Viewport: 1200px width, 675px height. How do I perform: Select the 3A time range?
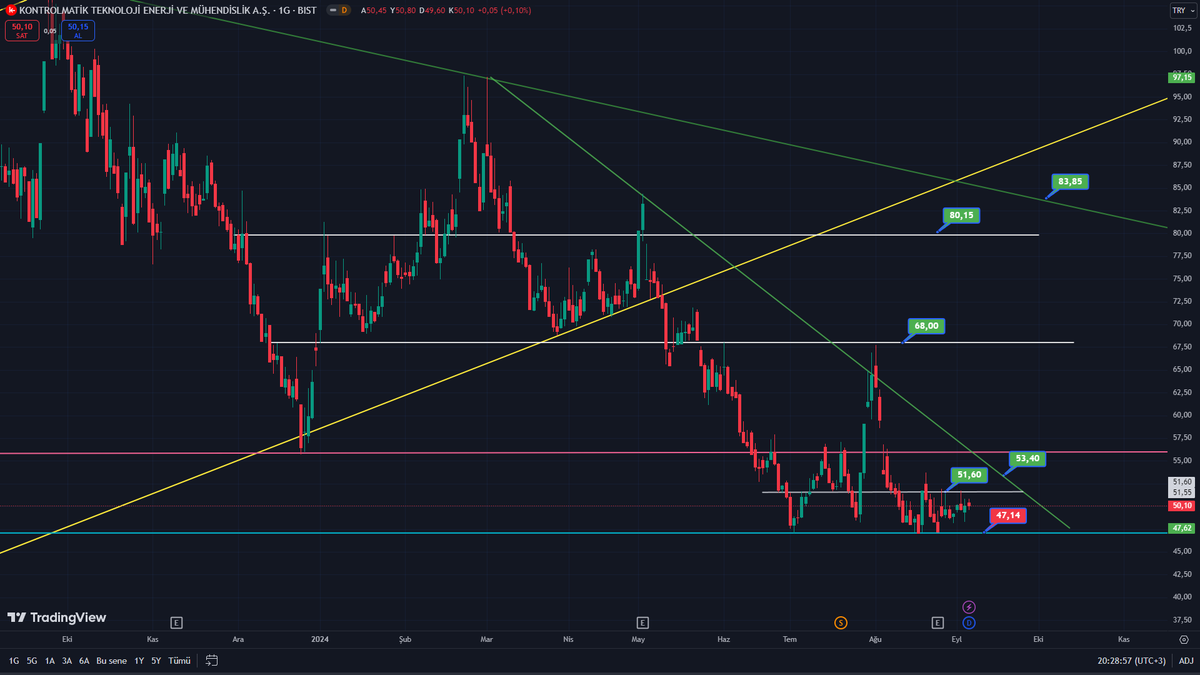pyautogui.click(x=66, y=661)
